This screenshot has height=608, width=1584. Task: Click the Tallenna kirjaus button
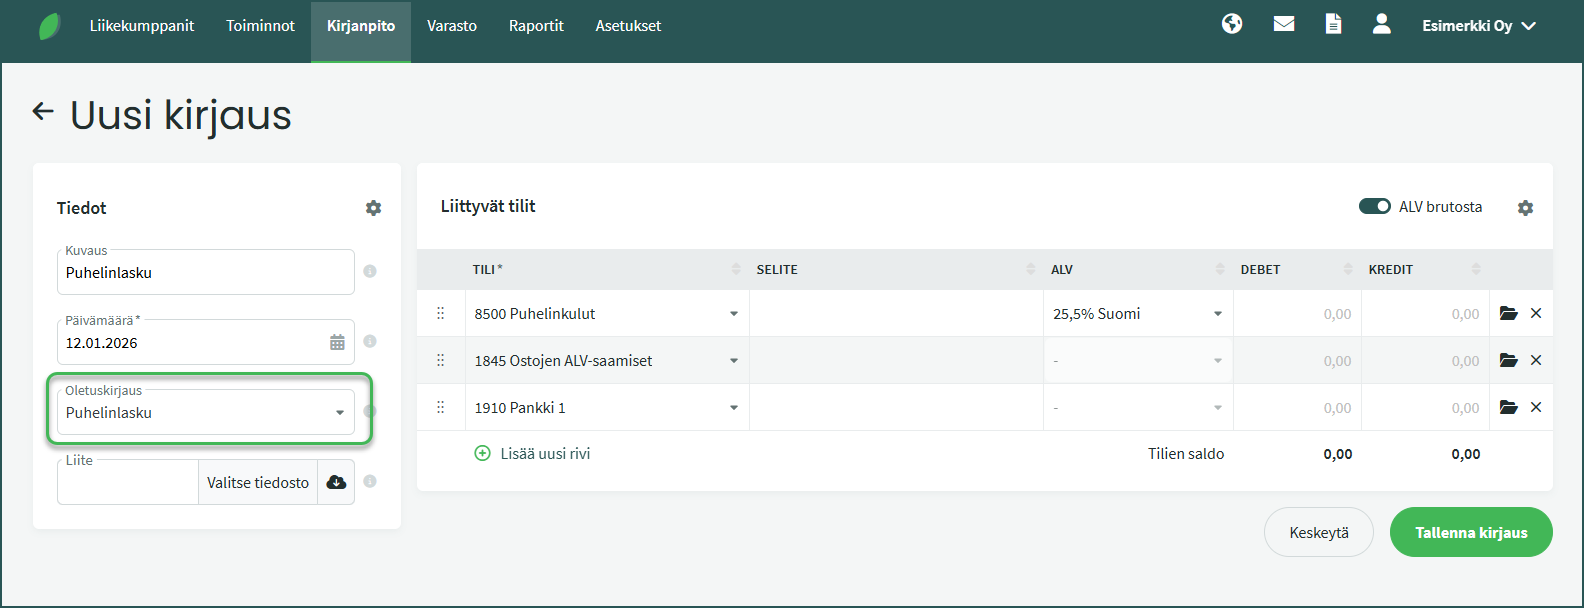pos(1470,532)
